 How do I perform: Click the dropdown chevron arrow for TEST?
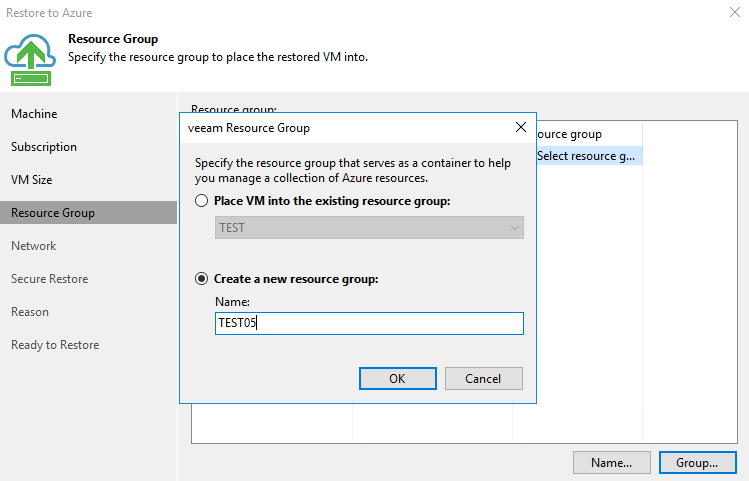514,228
